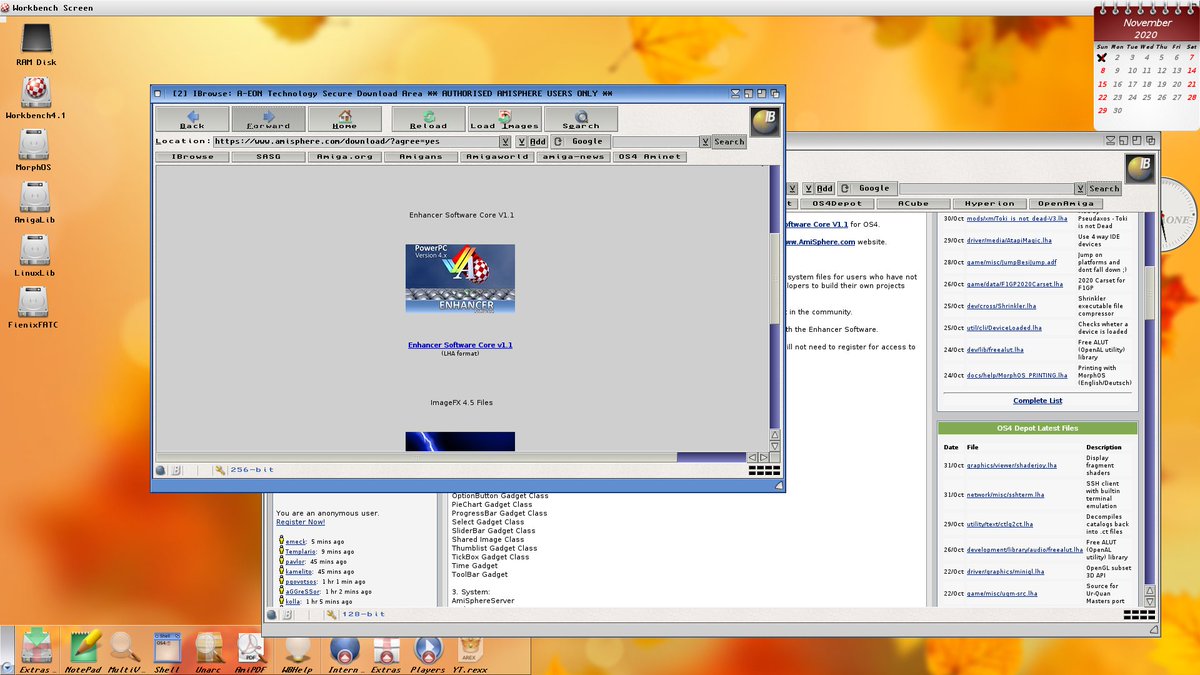
Task: Click the Add bookmark button in front window
Action: [538, 142]
